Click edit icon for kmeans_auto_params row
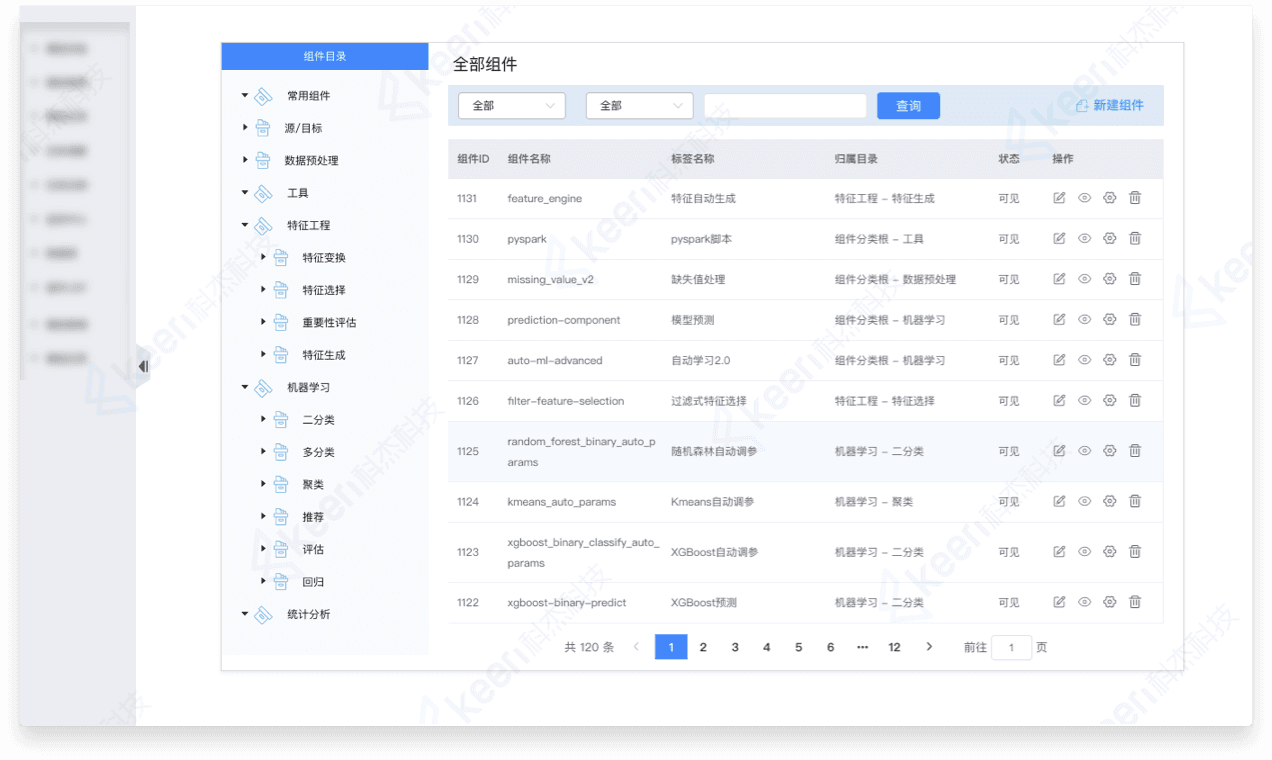1272x760 pixels. (1059, 501)
